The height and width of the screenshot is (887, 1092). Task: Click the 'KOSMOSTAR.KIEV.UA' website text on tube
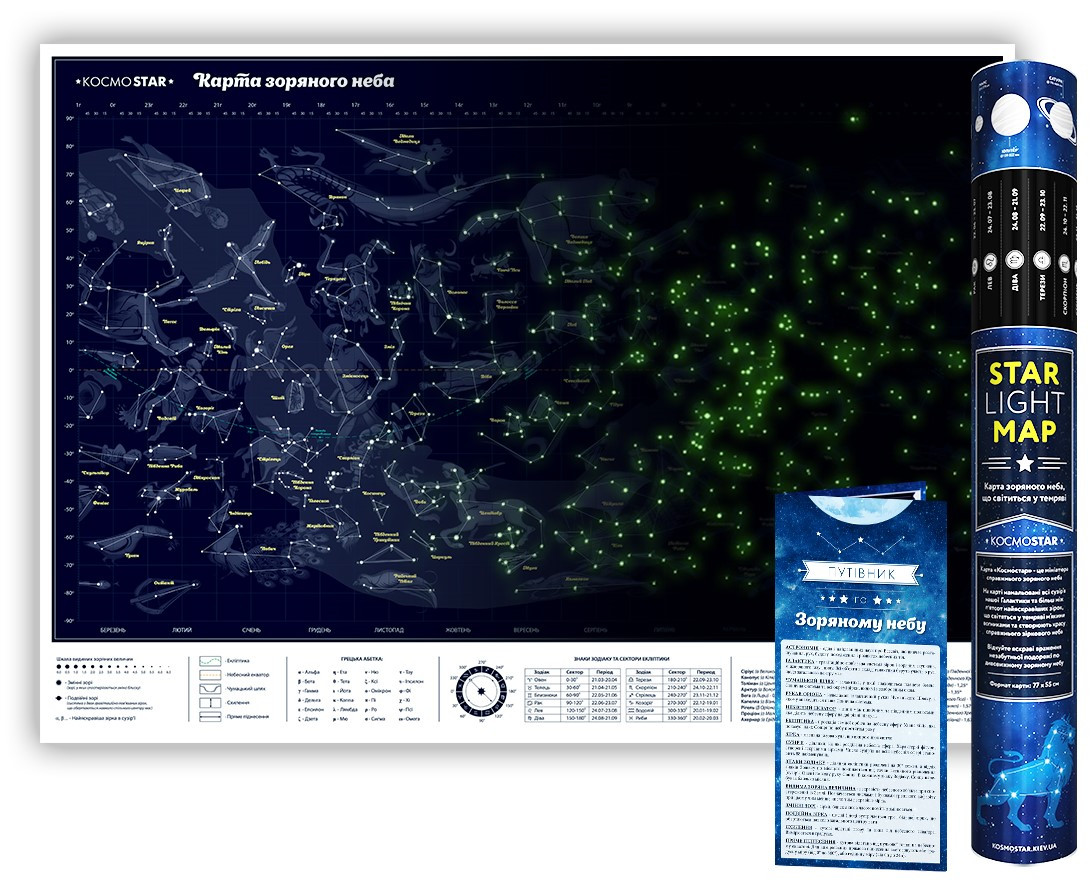pyautogui.click(x=1024, y=847)
